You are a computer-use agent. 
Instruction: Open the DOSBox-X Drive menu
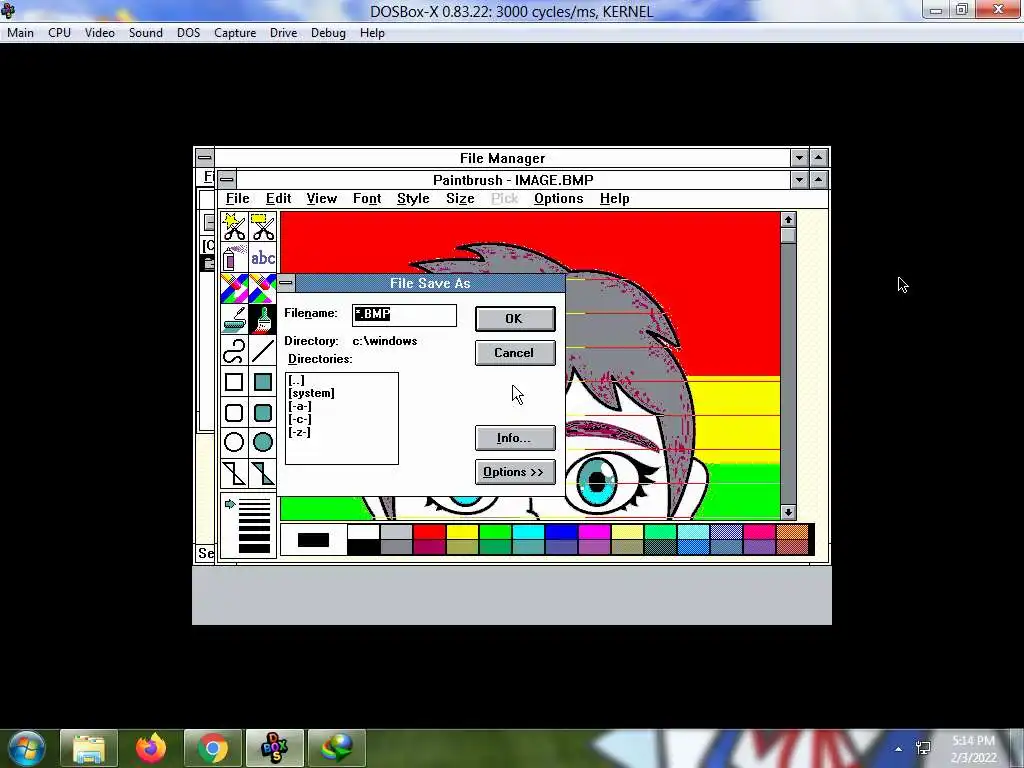tap(283, 33)
